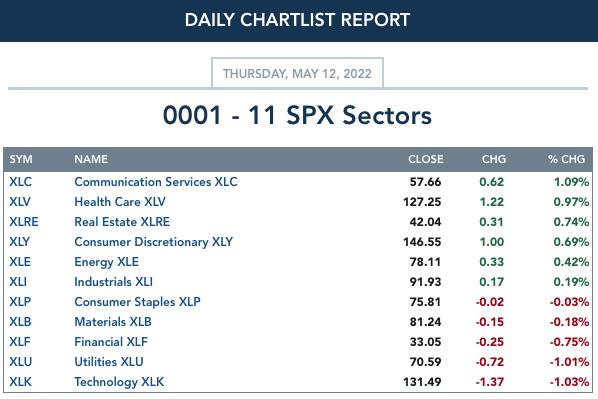Open Technology XLK name link
This screenshot has height=399, width=598.
point(119,382)
